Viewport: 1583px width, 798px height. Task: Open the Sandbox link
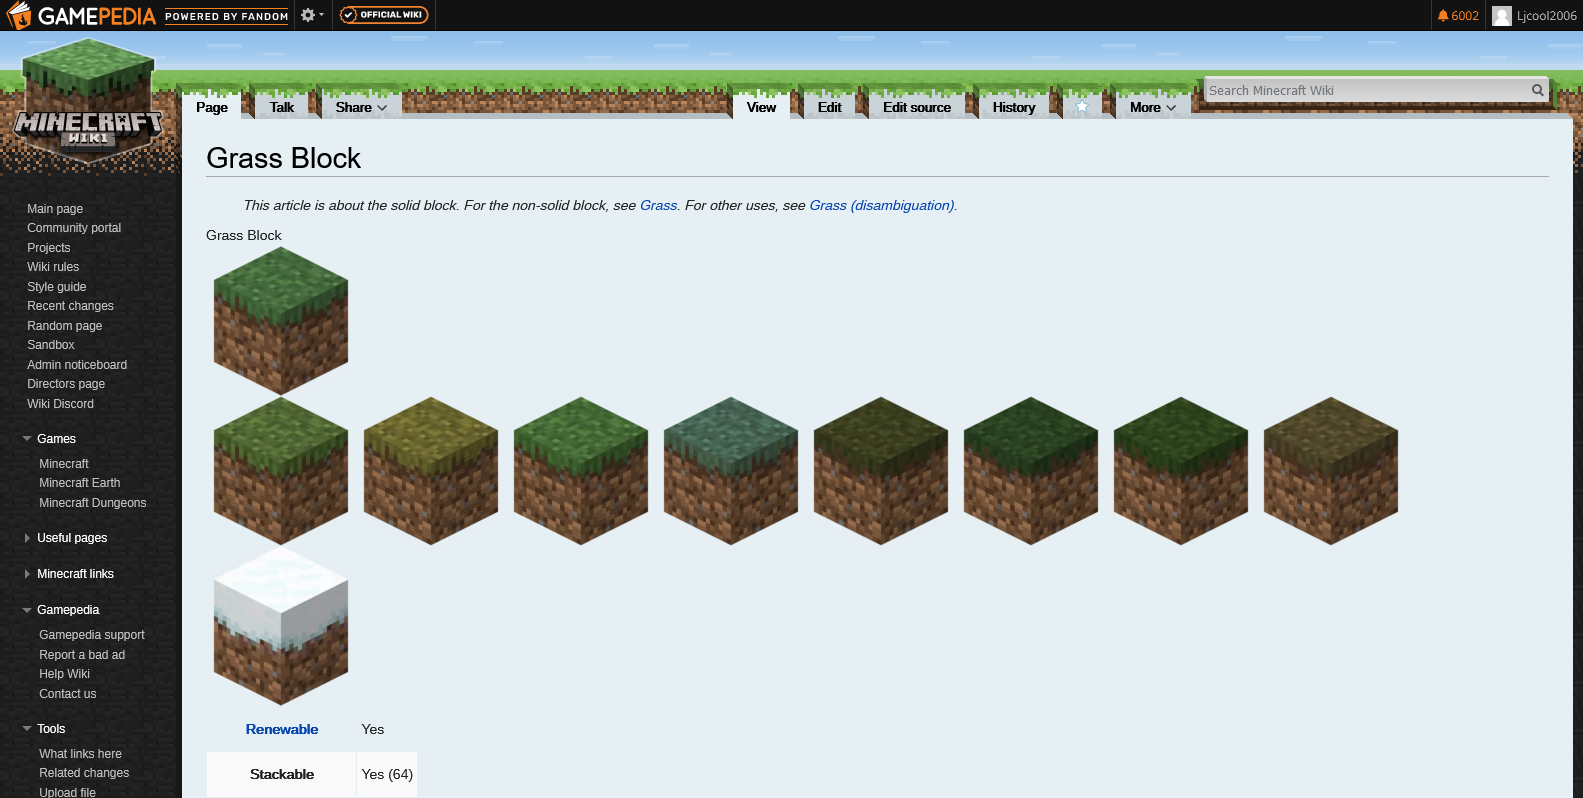point(51,345)
